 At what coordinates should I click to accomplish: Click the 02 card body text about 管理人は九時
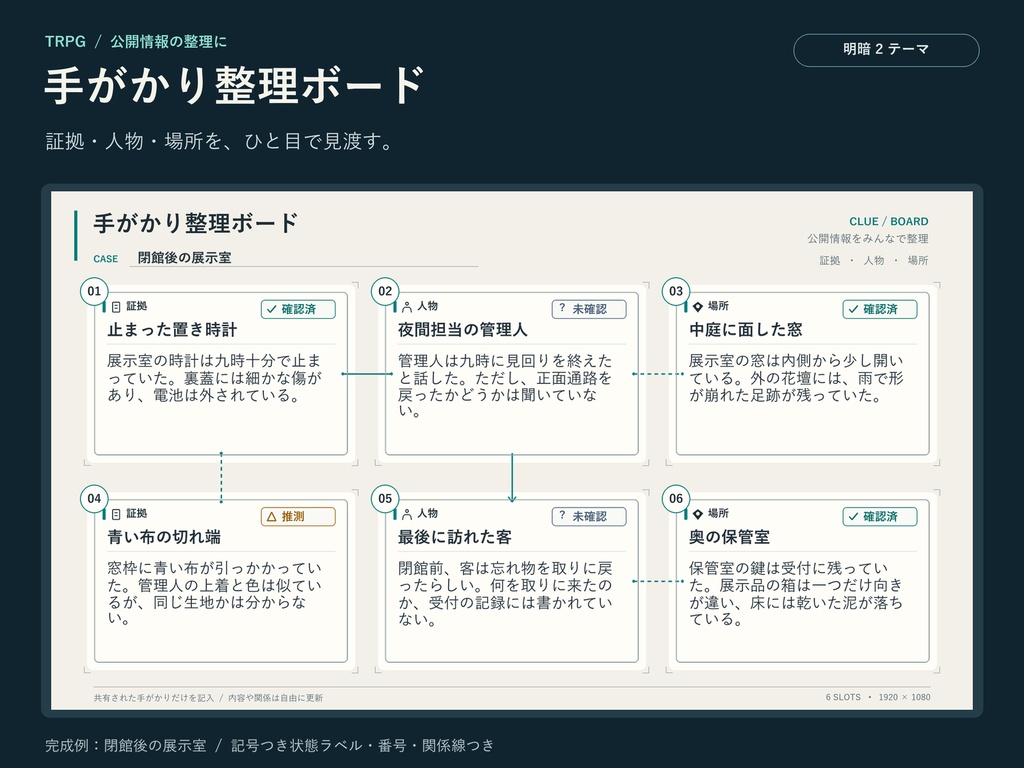505,386
